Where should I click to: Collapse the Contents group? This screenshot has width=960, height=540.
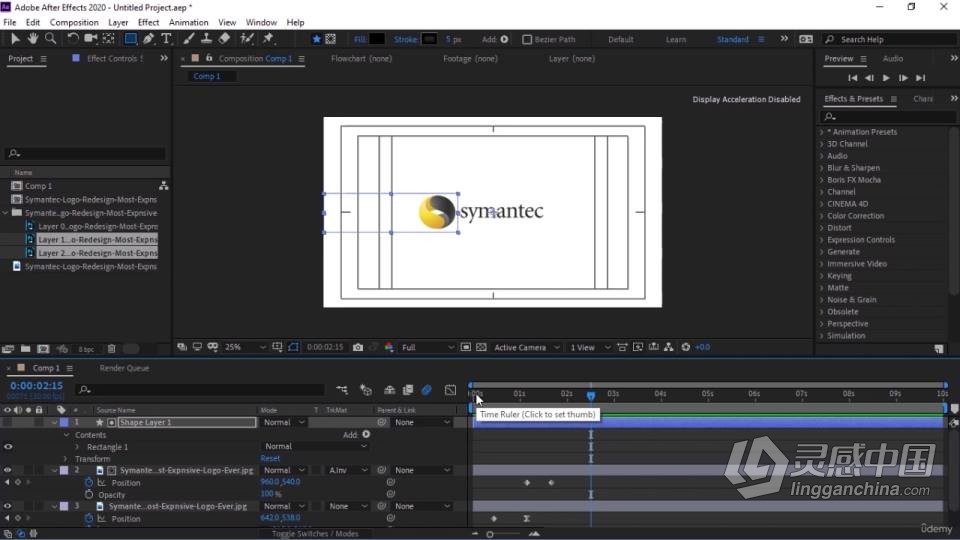tap(66, 435)
